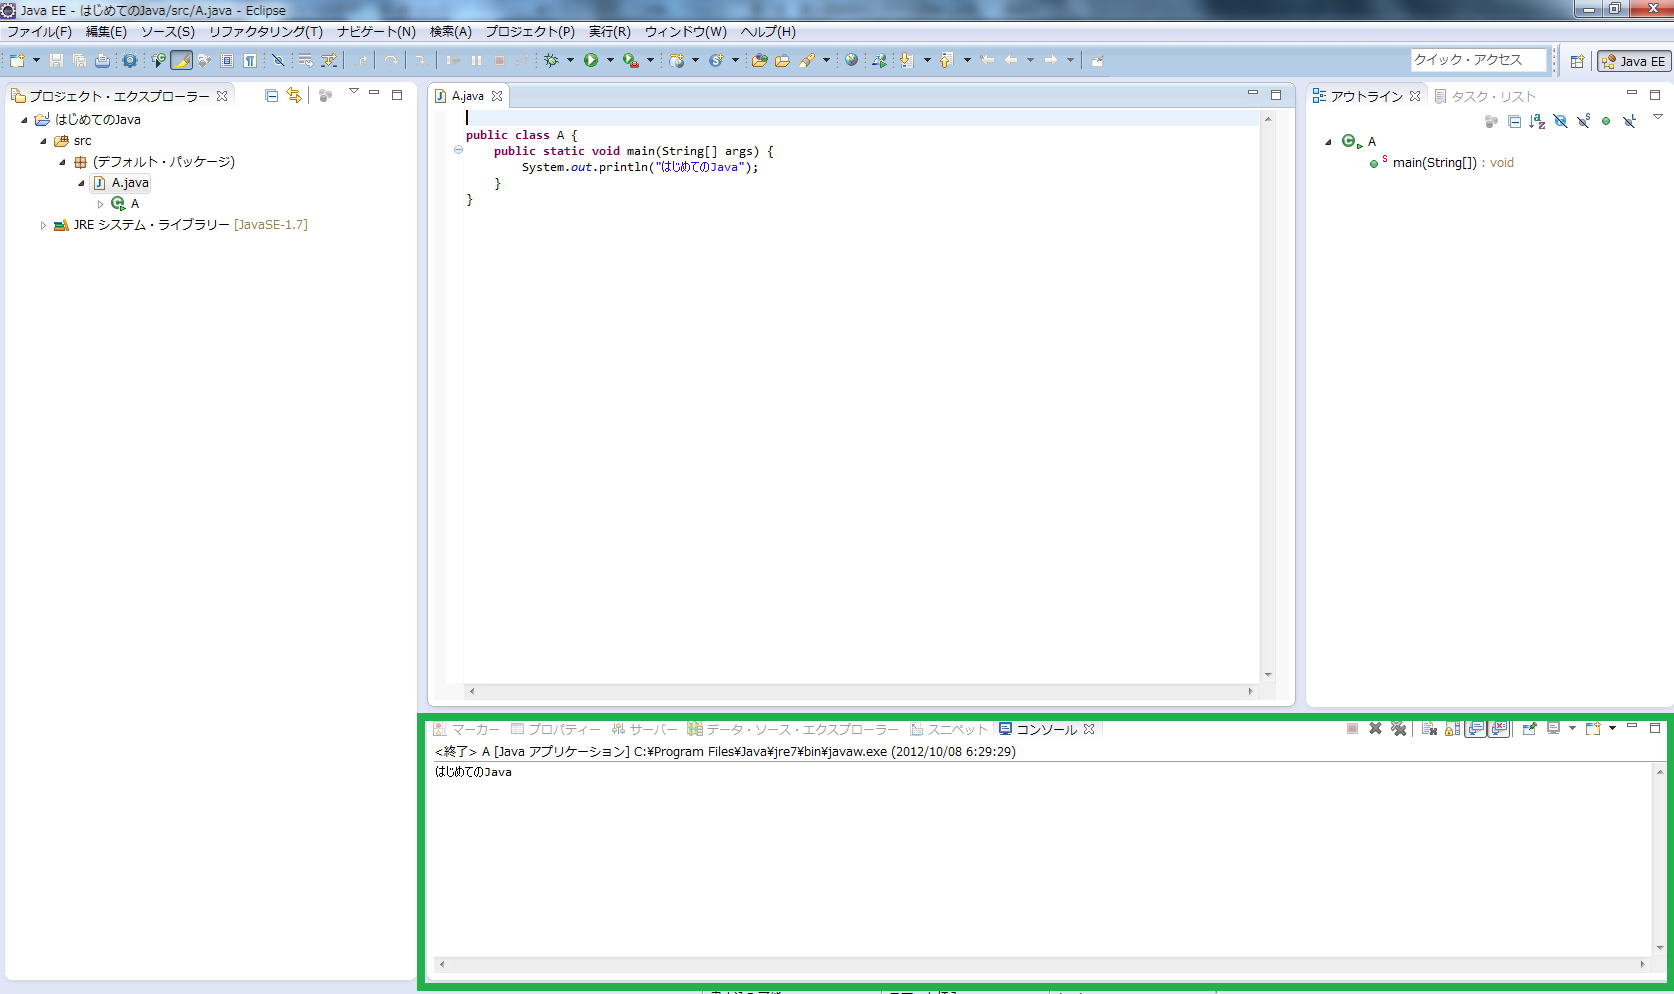Click the クイック・アクセス search field

(x=1477, y=60)
